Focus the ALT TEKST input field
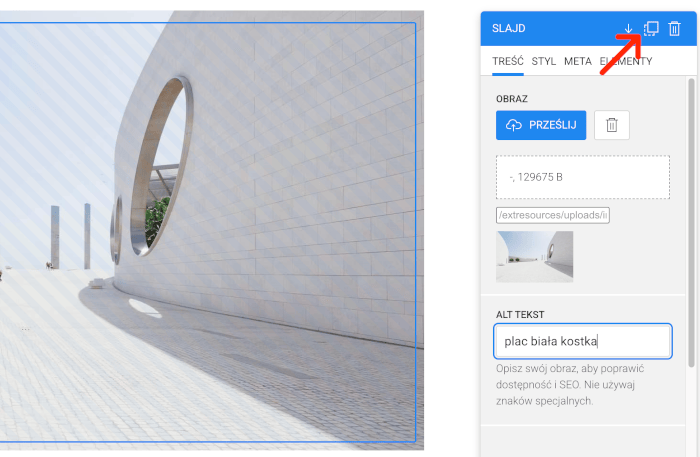The width and height of the screenshot is (700, 457). click(x=582, y=341)
